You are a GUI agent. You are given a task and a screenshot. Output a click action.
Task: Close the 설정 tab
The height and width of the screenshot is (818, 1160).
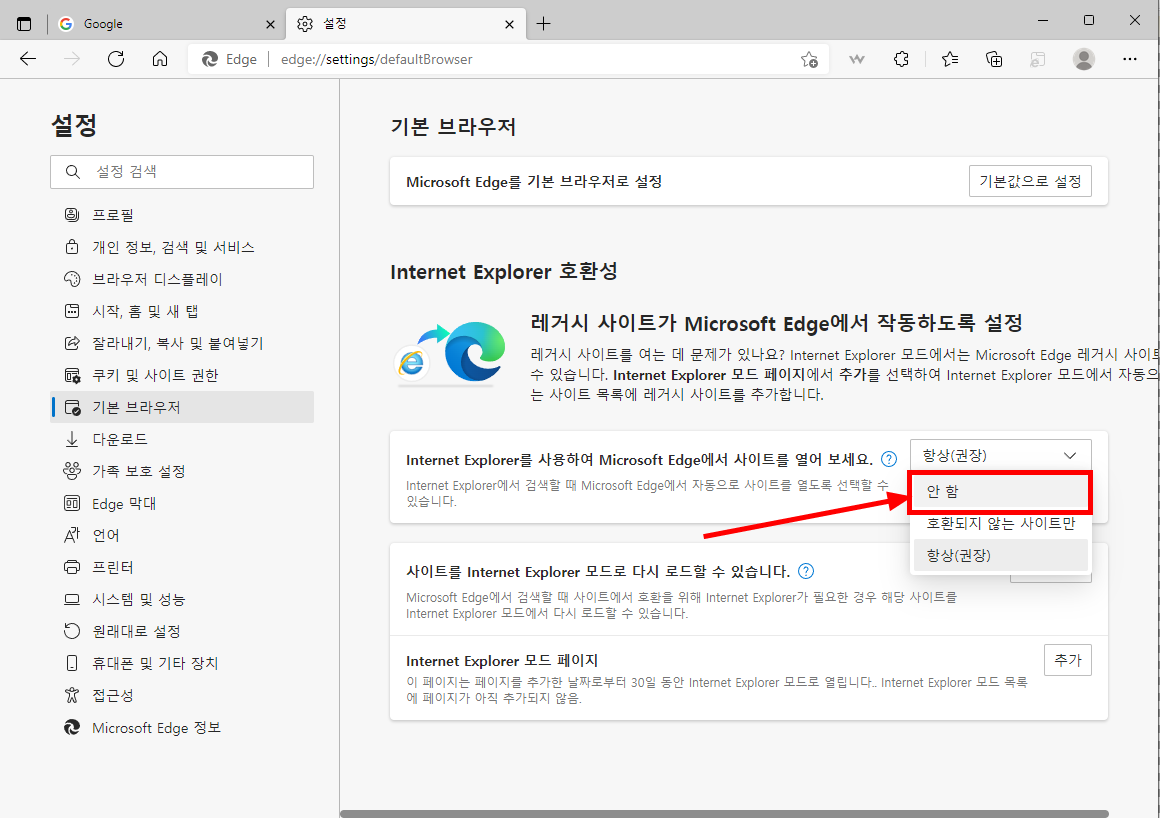509,24
